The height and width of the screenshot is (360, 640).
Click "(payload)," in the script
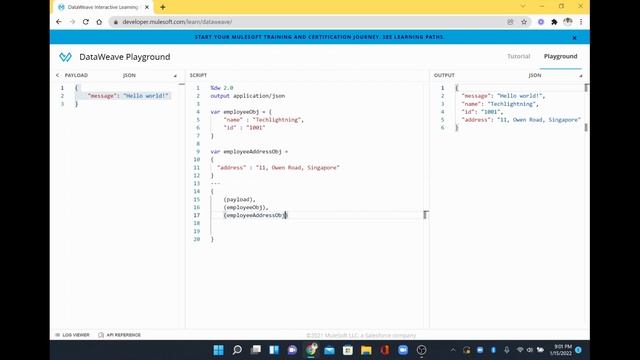click(x=239, y=199)
